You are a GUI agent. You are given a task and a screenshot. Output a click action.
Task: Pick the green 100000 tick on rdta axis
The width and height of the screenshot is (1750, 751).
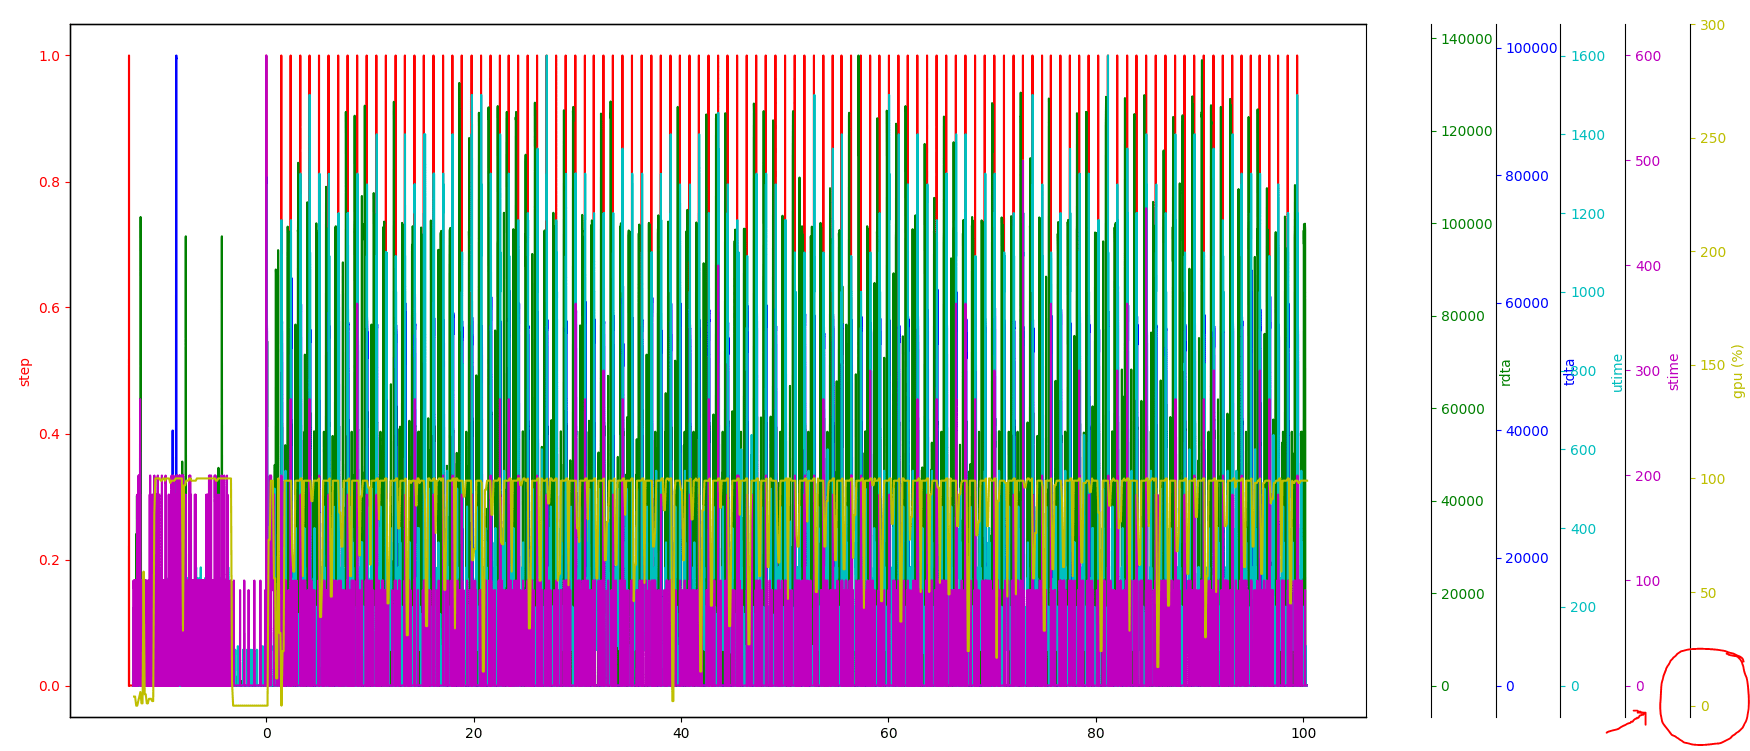click(x=1467, y=224)
